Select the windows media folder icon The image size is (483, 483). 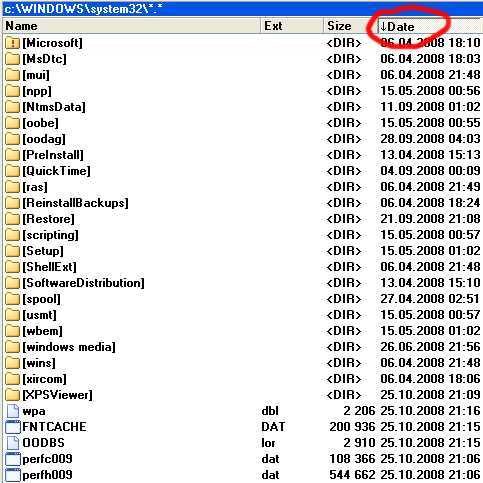(13, 347)
